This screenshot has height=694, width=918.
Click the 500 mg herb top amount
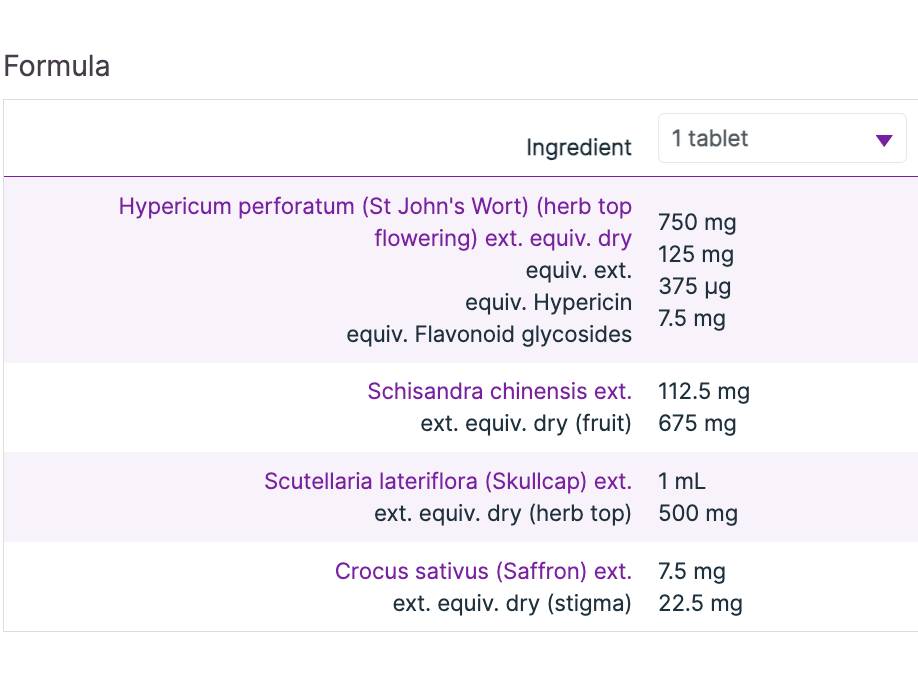[698, 514]
